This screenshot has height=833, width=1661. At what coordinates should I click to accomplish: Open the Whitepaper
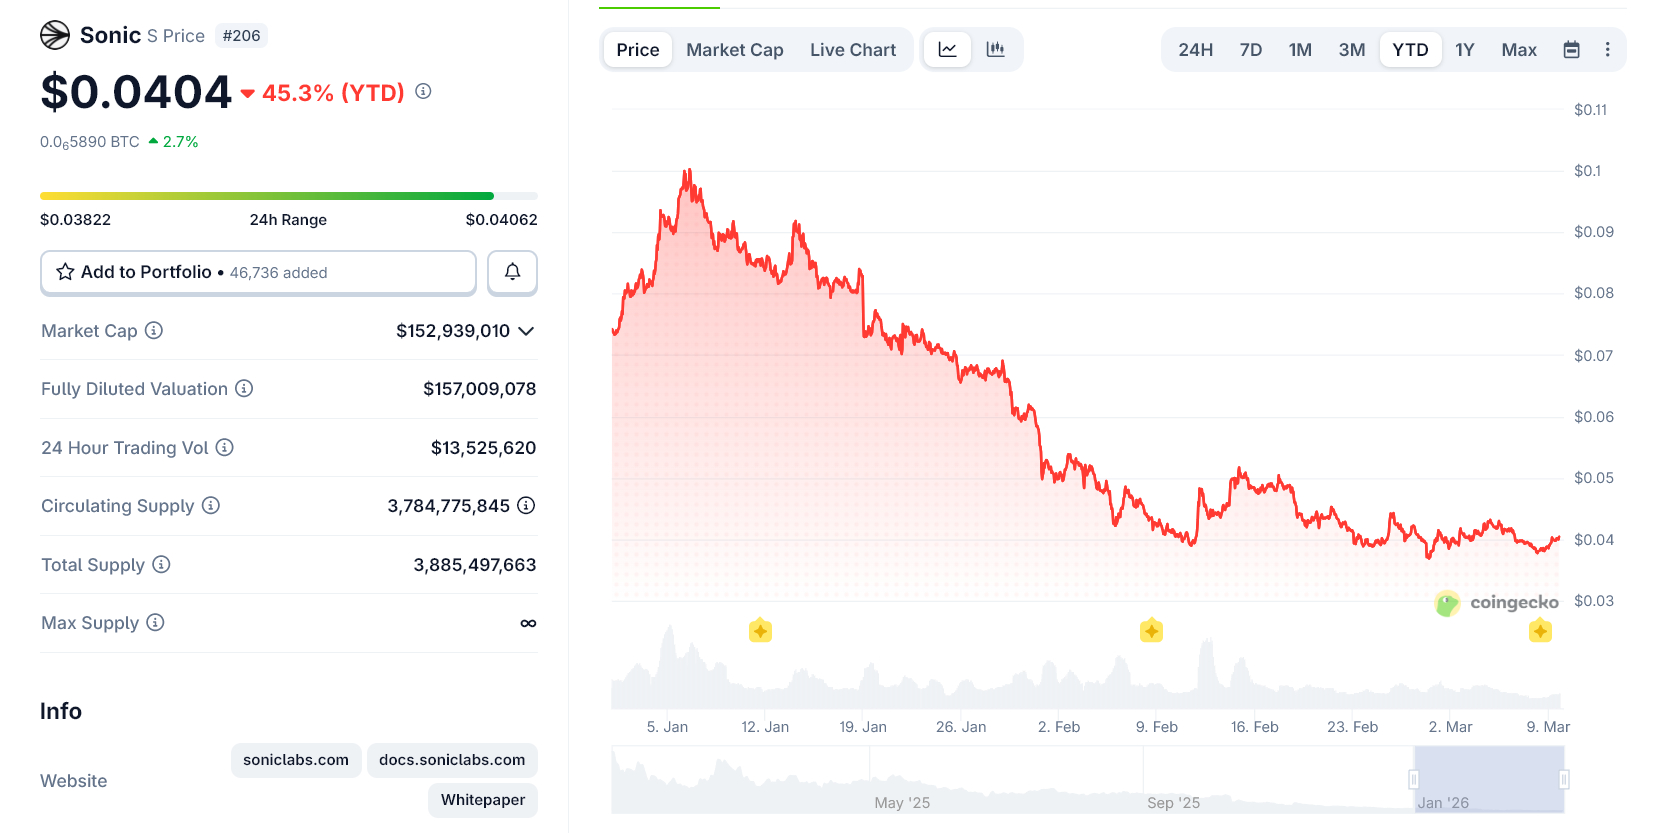click(x=482, y=800)
